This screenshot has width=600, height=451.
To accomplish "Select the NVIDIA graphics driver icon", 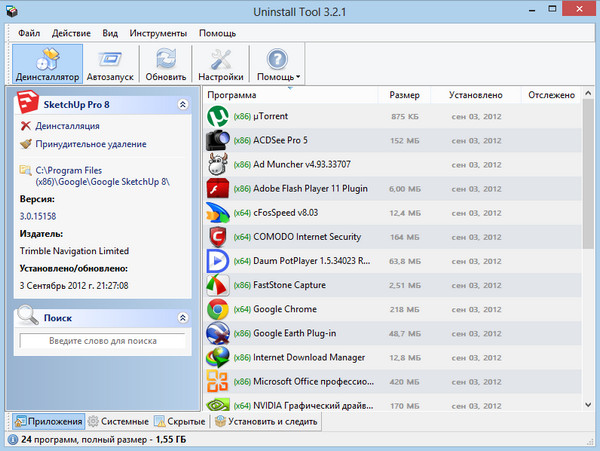I will (x=218, y=404).
